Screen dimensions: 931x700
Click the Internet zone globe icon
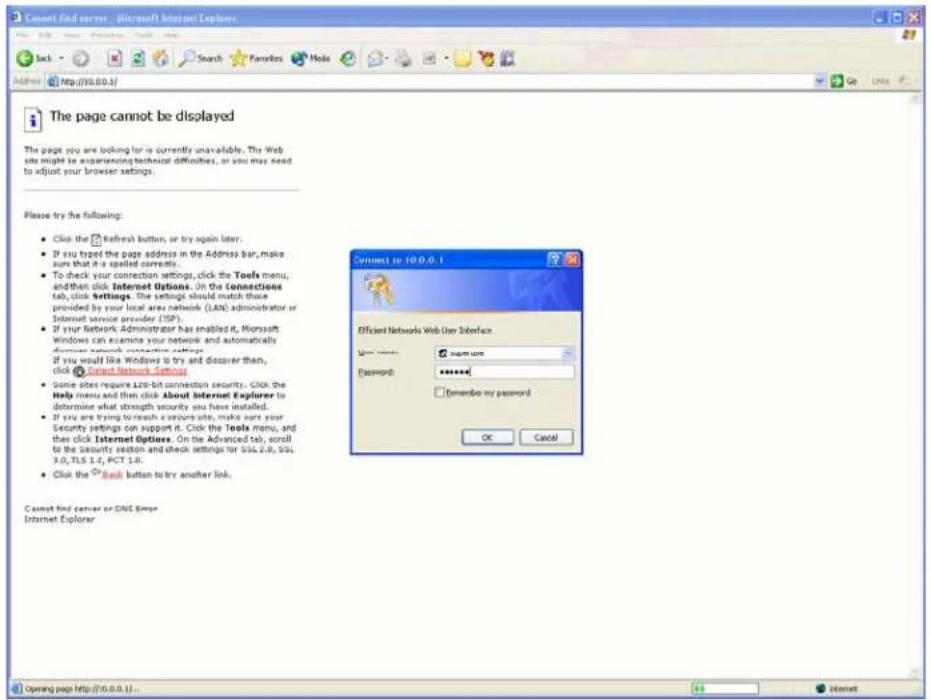pos(821,689)
